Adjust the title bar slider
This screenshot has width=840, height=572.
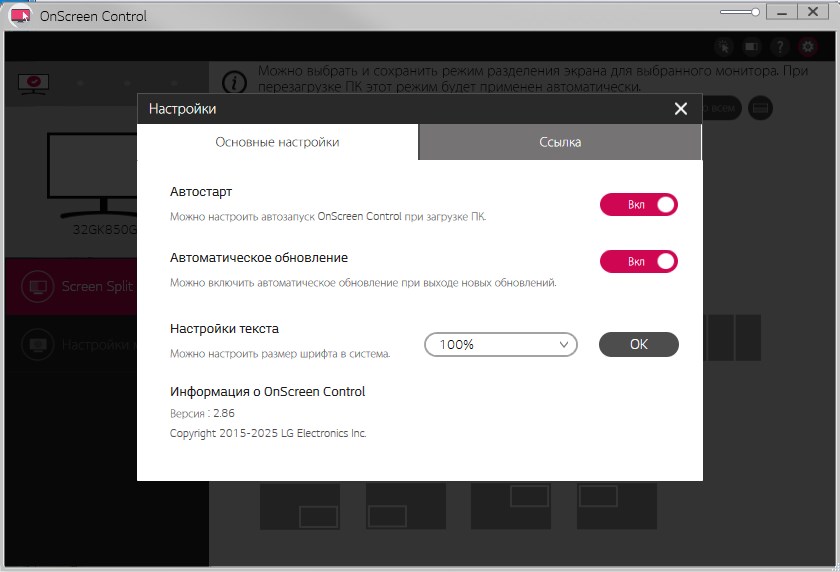(x=739, y=12)
